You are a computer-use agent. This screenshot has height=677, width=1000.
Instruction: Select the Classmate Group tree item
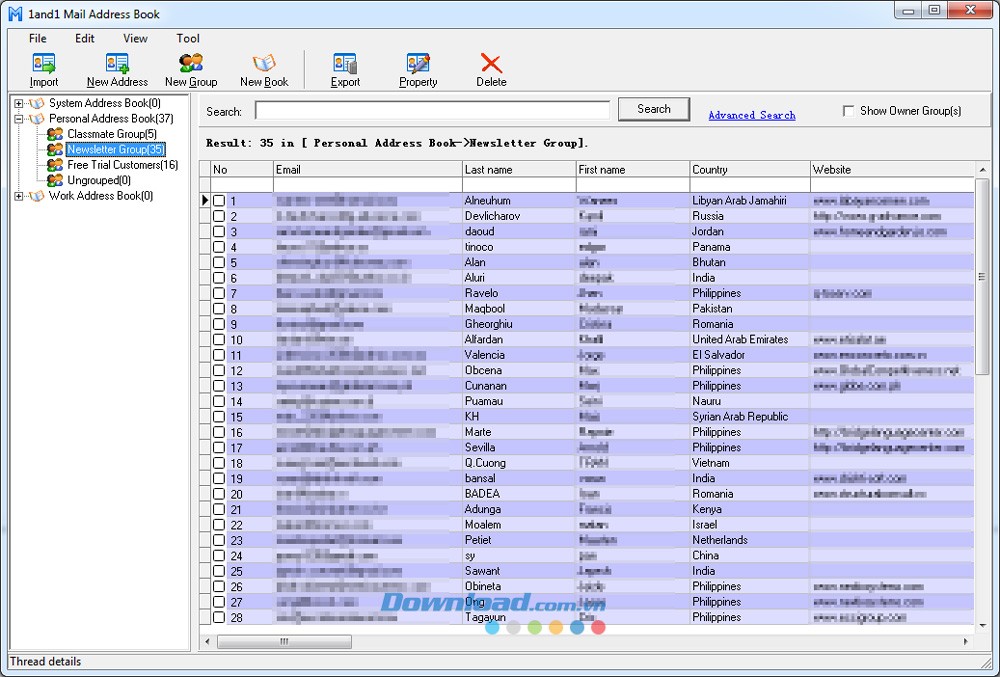[x=111, y=134]
